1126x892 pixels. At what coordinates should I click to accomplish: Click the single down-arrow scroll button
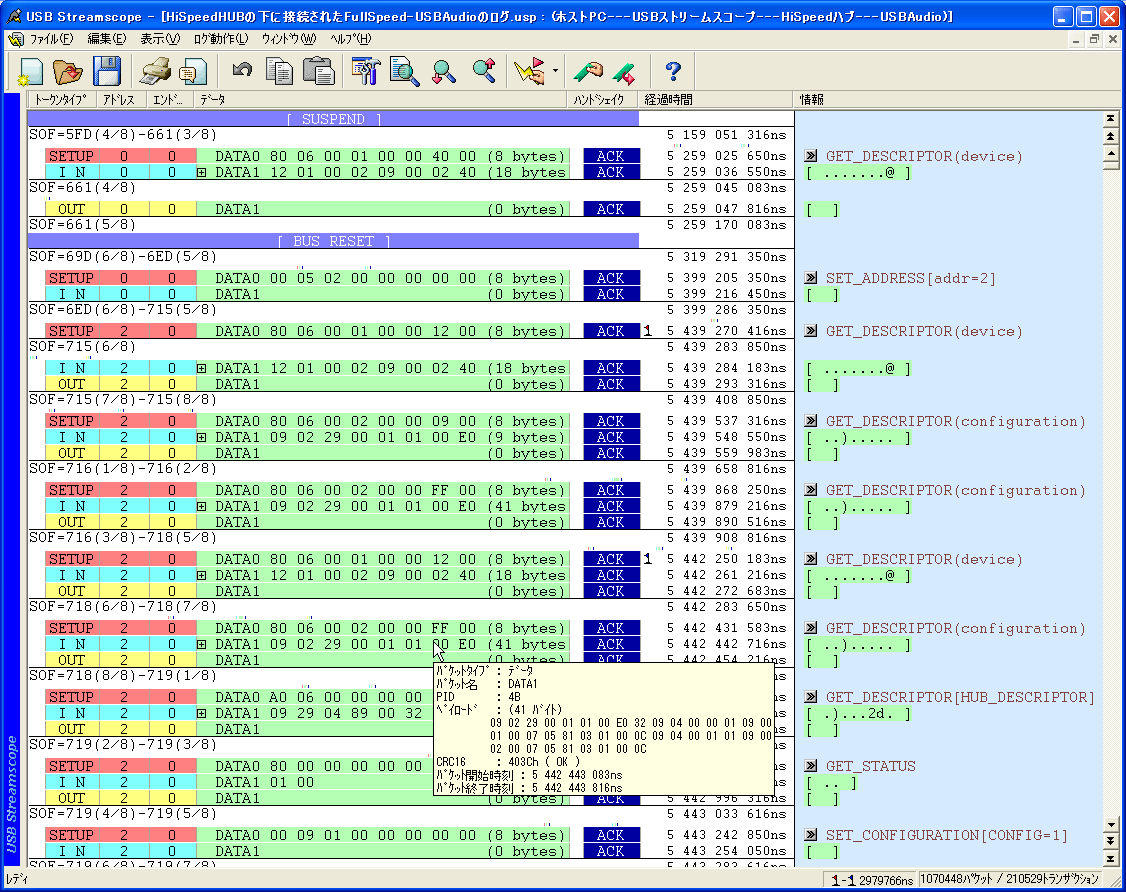pyautogui.click(x=1110, y=825)
